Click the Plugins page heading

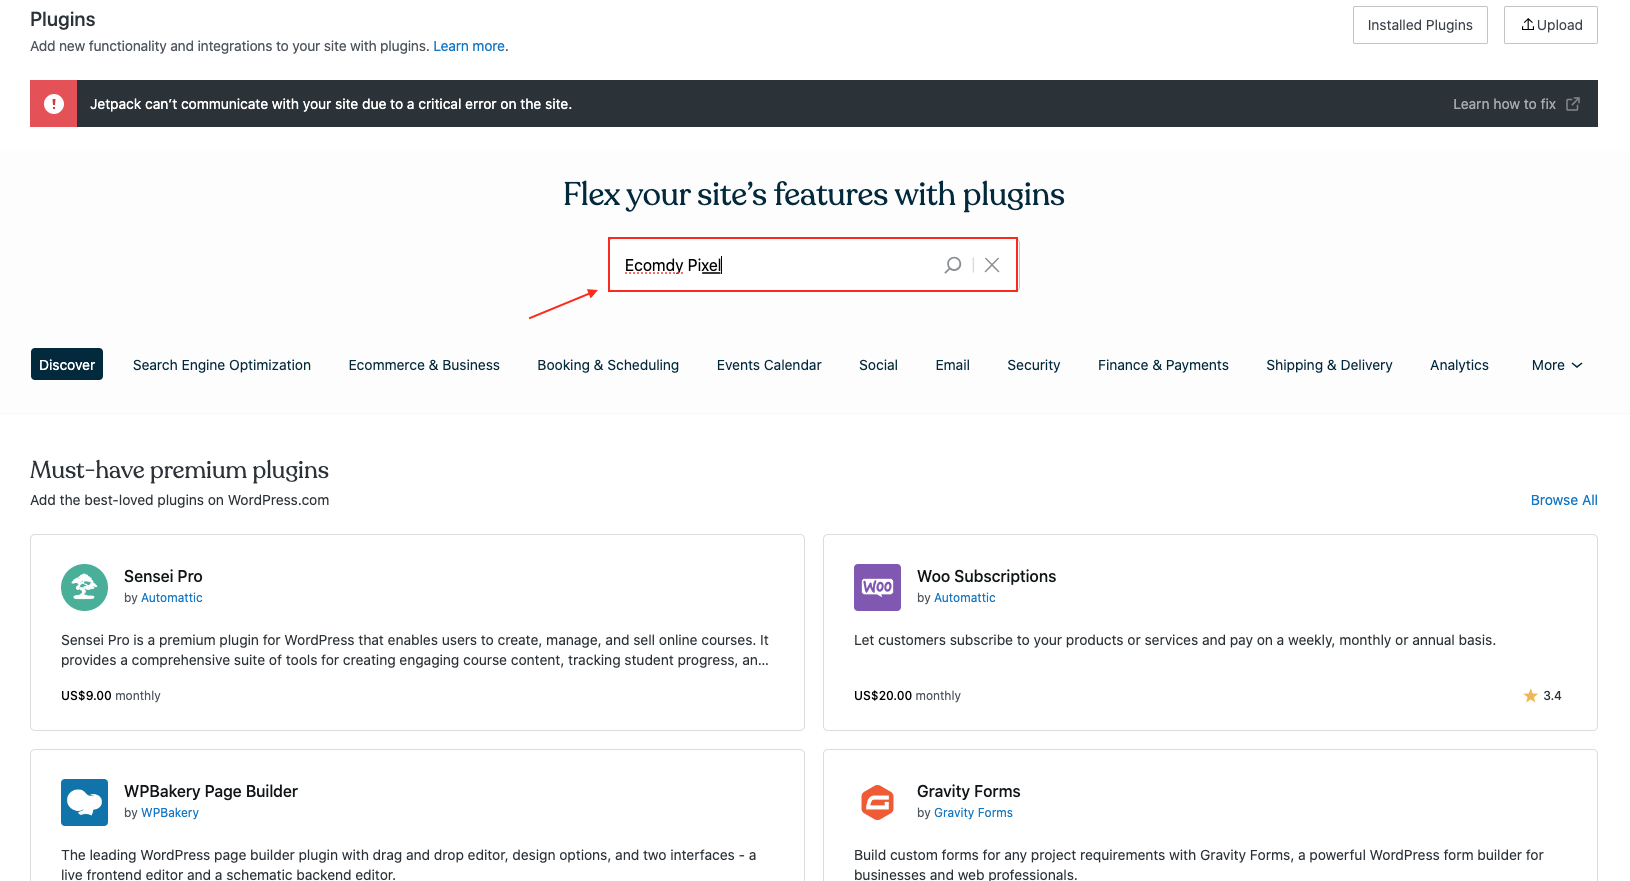tap(63, 19)
